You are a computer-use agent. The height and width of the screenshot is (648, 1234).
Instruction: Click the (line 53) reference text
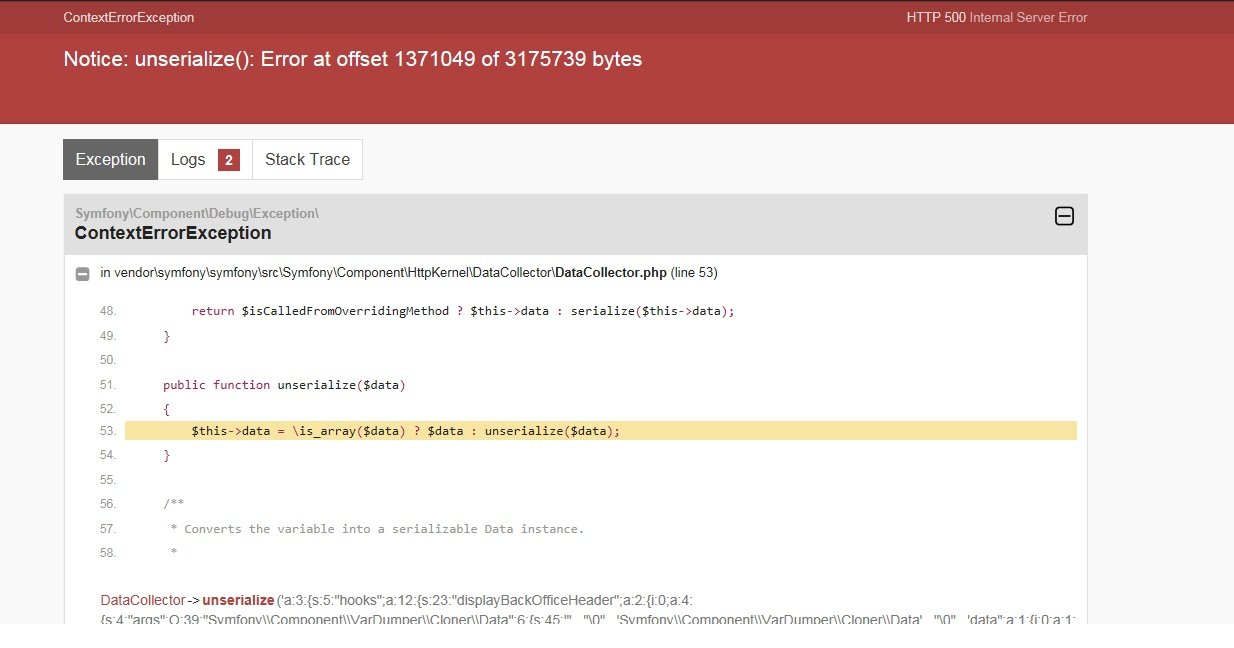pyautogui.click(x=694, y=272)
